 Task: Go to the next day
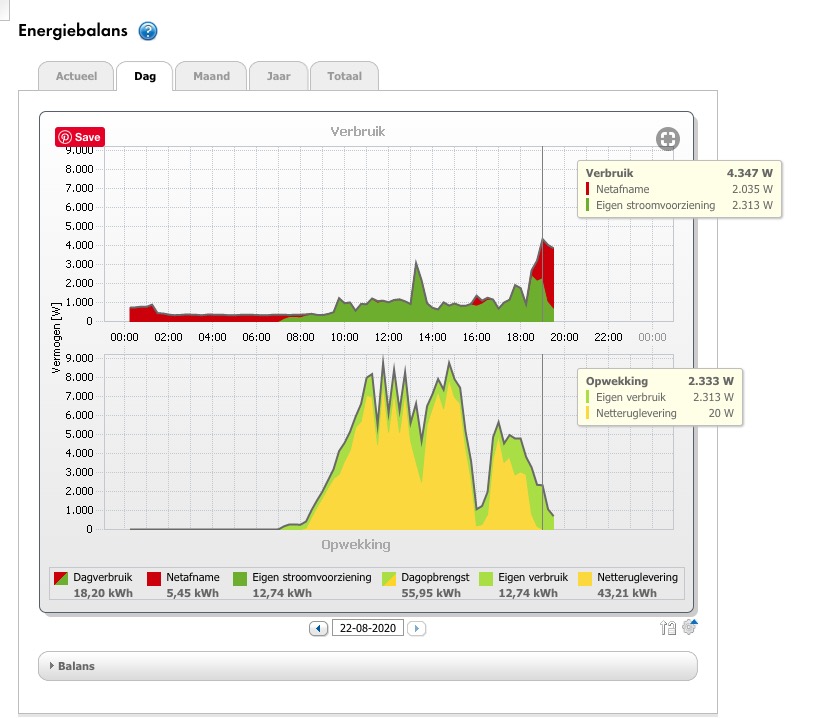tap(417, 629)
